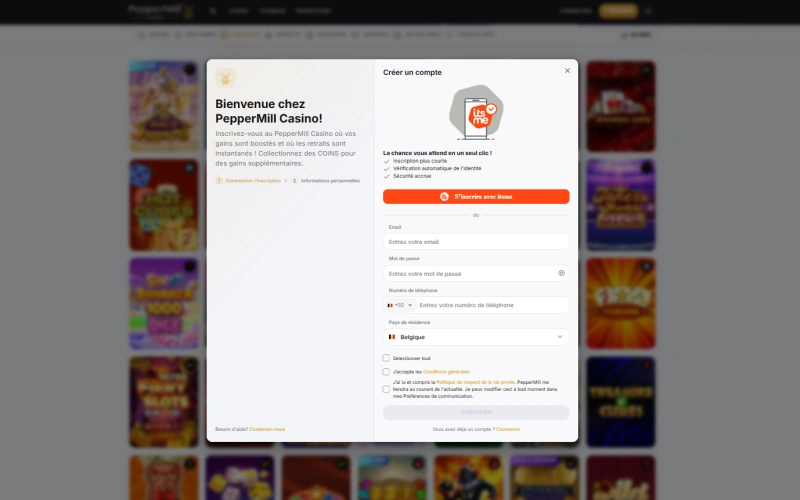This screenshot has height=500, width=800.
Task: Click the CONTINUER button
Action: [x=476, y=412]
